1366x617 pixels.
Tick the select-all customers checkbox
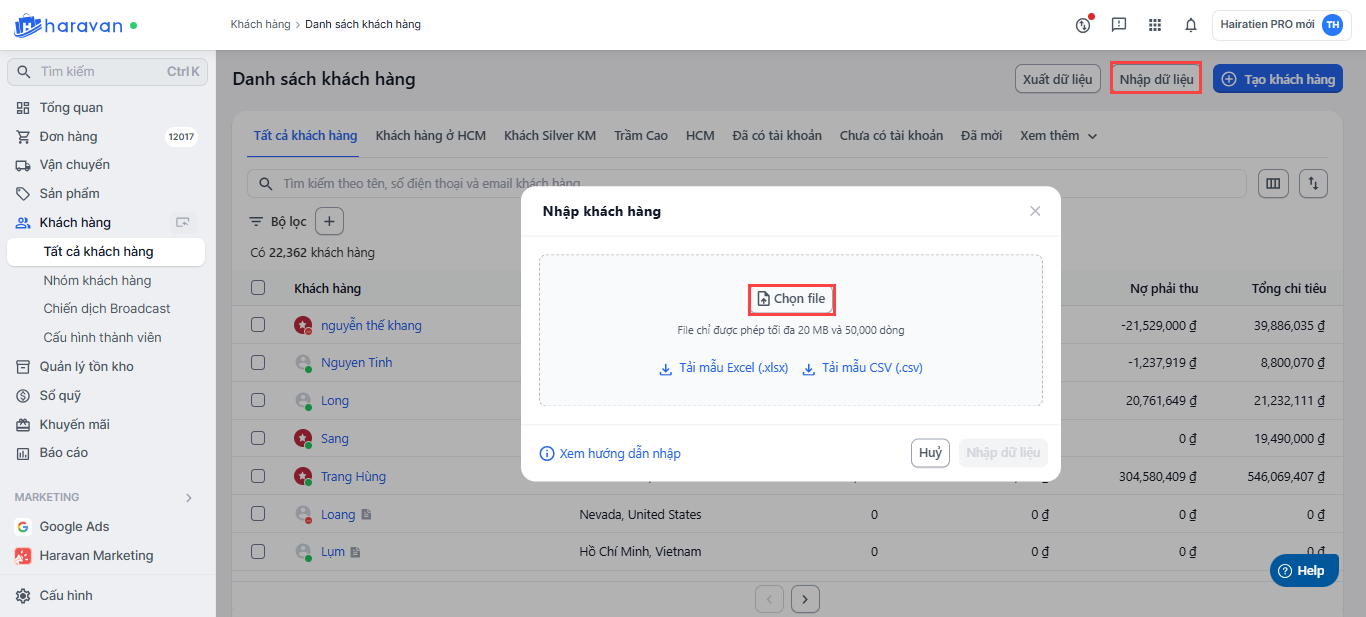(x=258, y=288)
